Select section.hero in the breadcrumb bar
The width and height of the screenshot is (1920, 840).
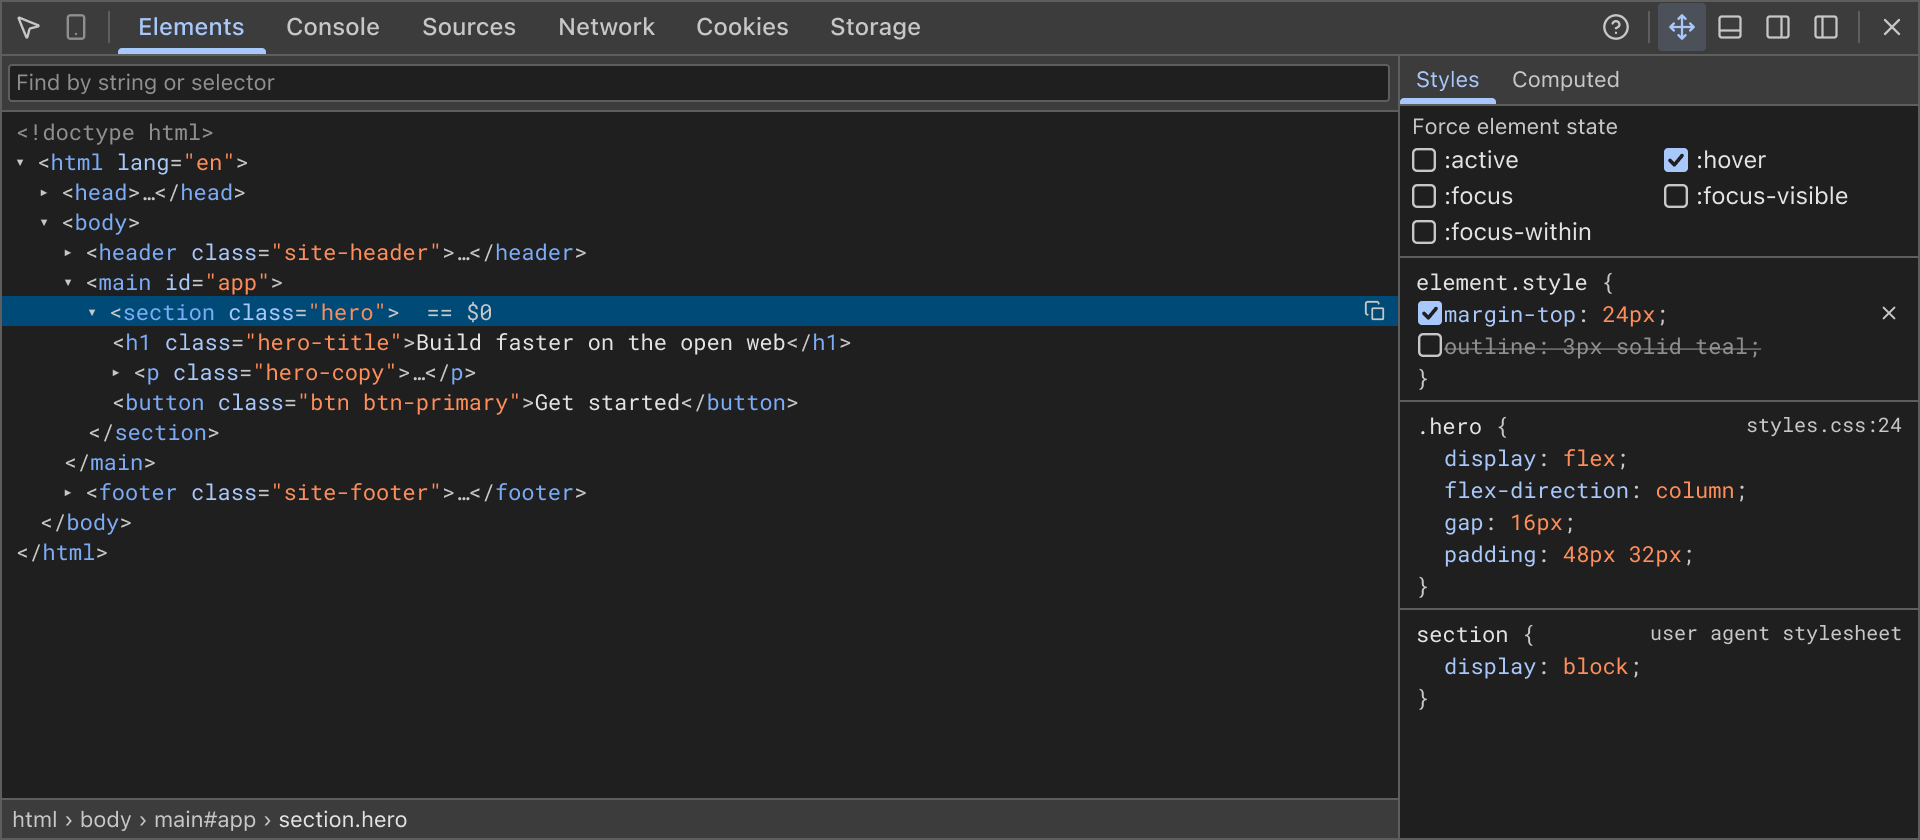[x=343, y=820]
